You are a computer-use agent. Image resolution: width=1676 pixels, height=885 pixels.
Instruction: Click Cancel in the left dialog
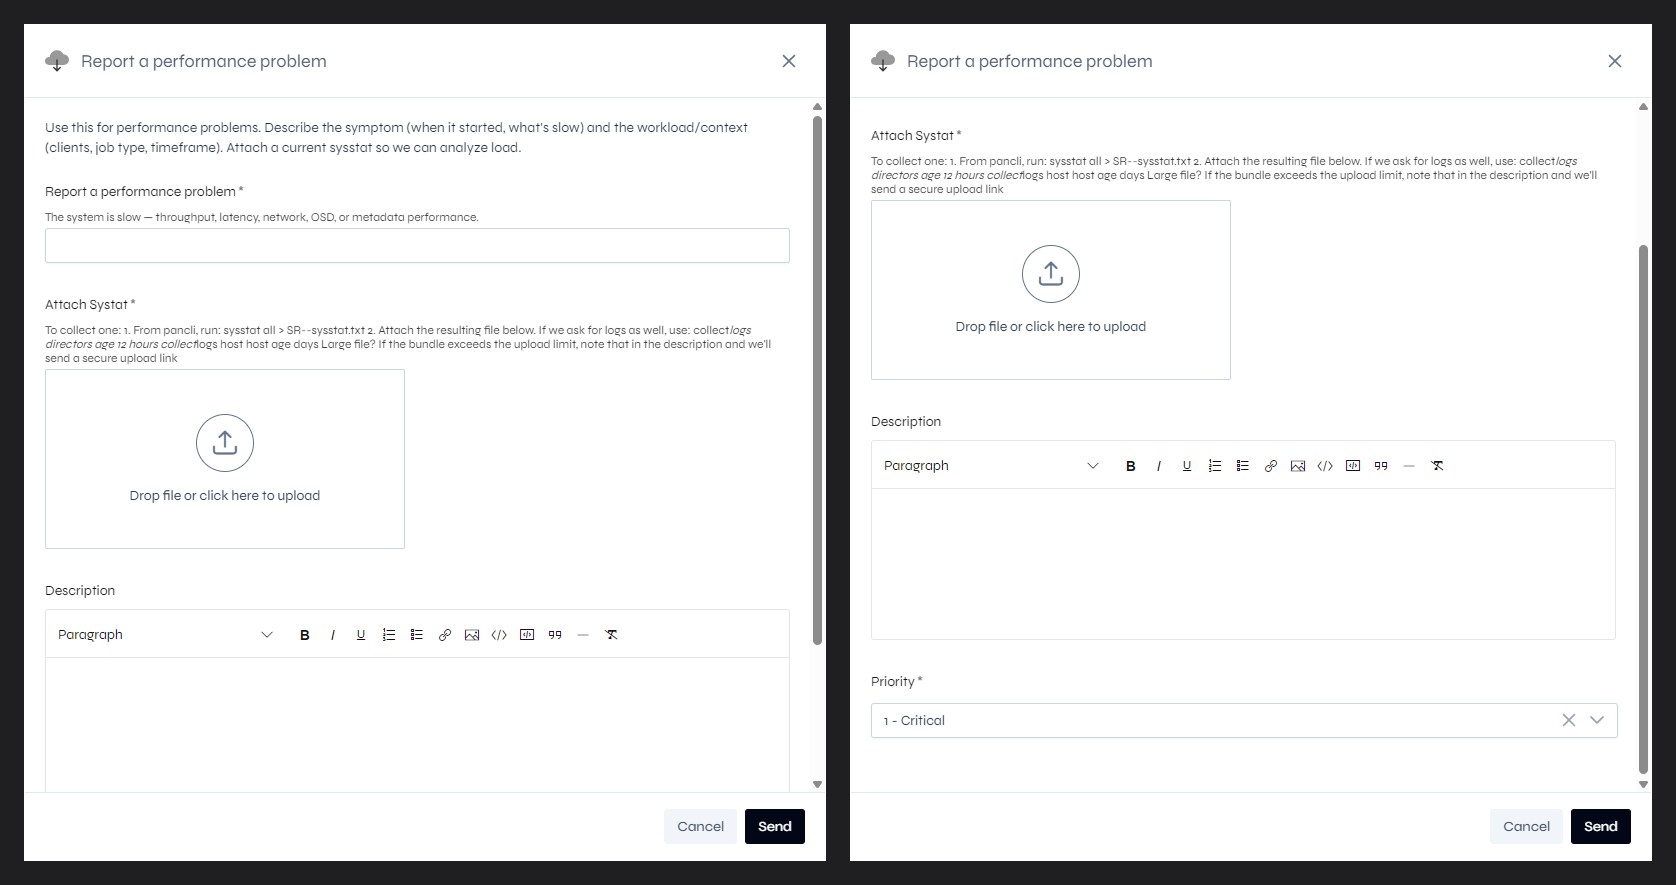coord(700,827)
